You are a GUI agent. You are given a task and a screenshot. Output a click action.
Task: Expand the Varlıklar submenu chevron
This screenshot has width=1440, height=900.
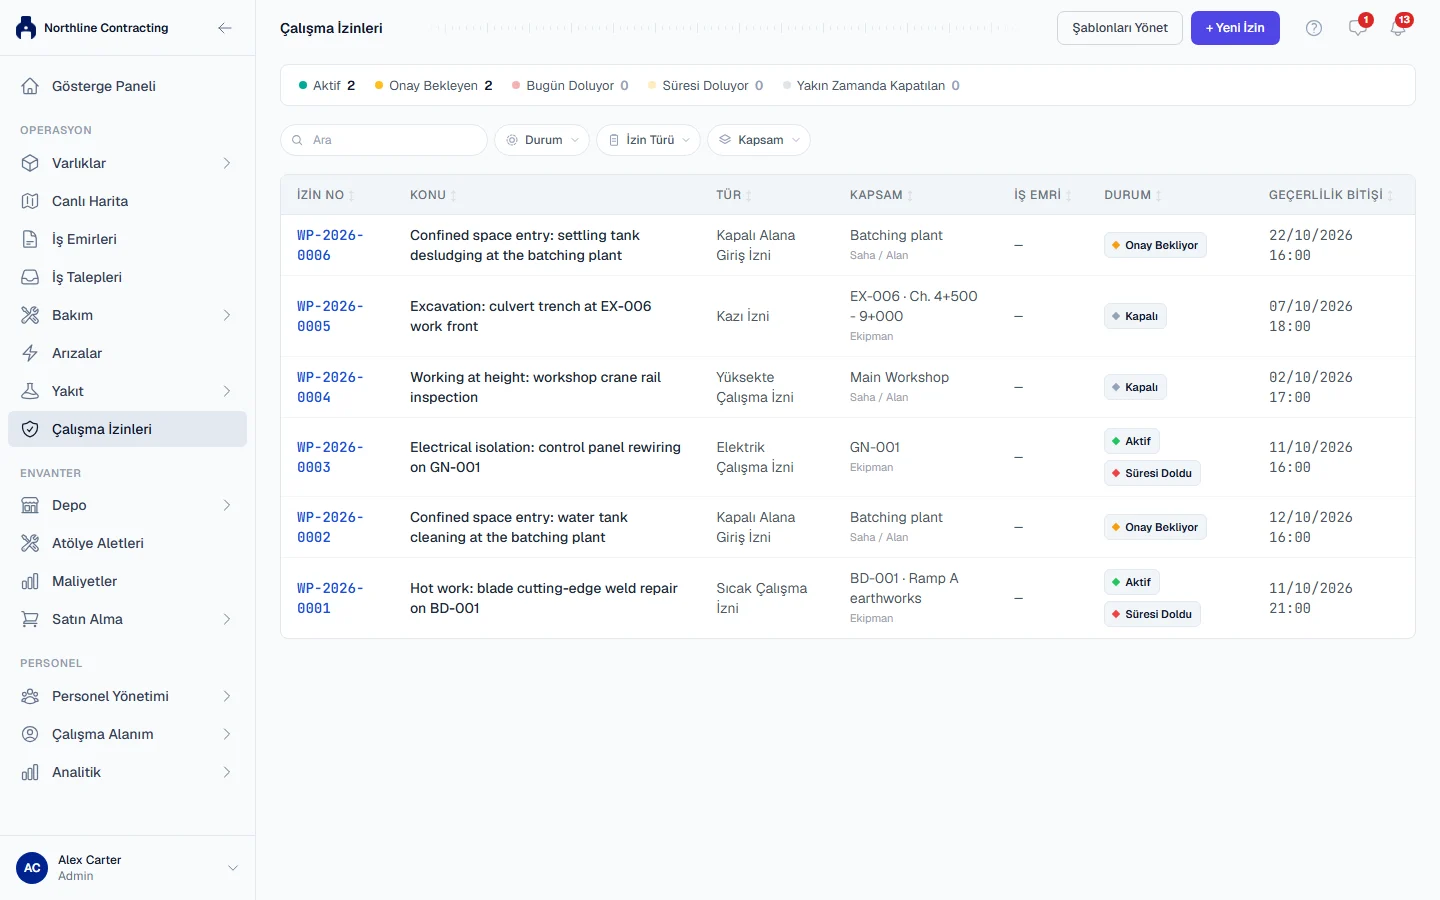[227, 163]
